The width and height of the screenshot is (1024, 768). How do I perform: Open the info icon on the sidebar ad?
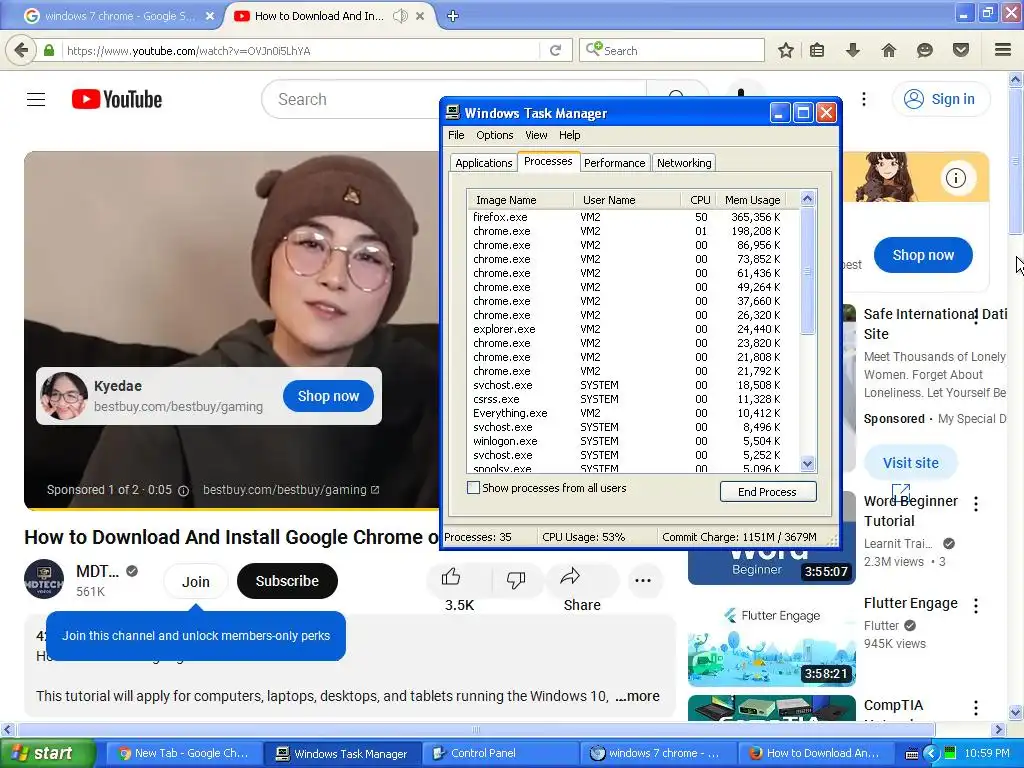955,178
